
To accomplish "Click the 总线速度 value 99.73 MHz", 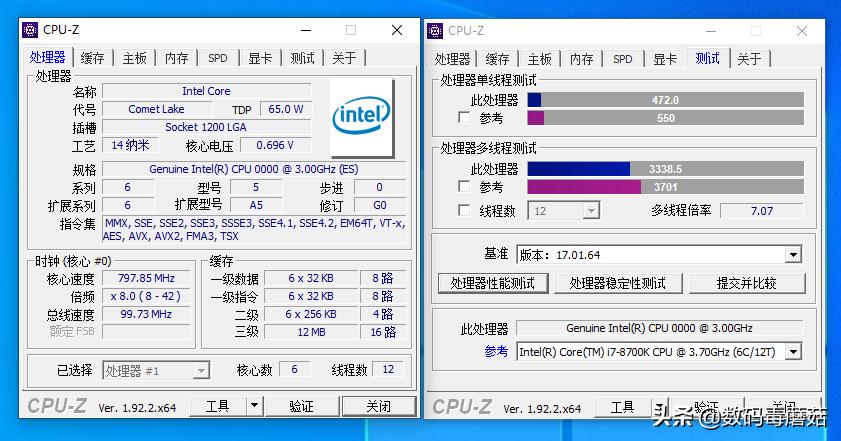I will point(146,314).
